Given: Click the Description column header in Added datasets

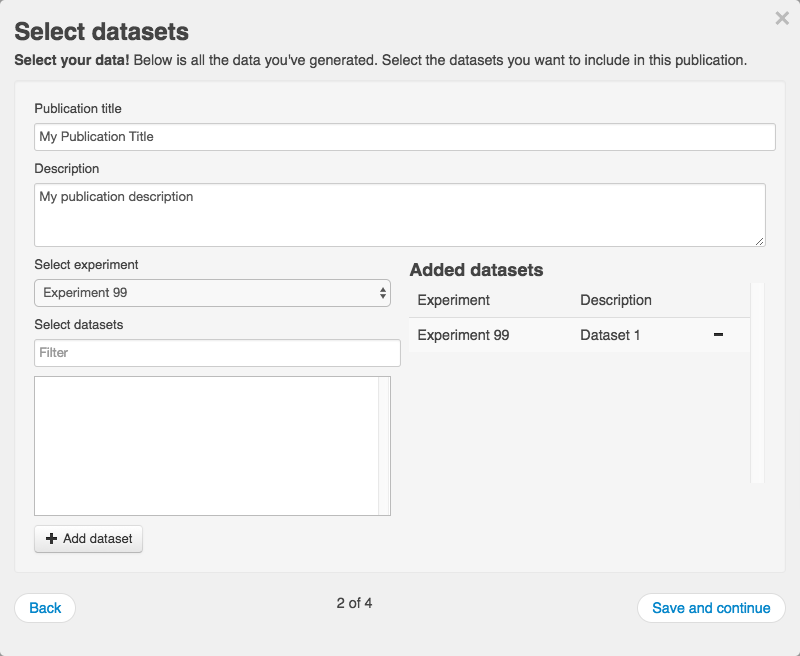Looking at the screenshot, I should (616, 300).
